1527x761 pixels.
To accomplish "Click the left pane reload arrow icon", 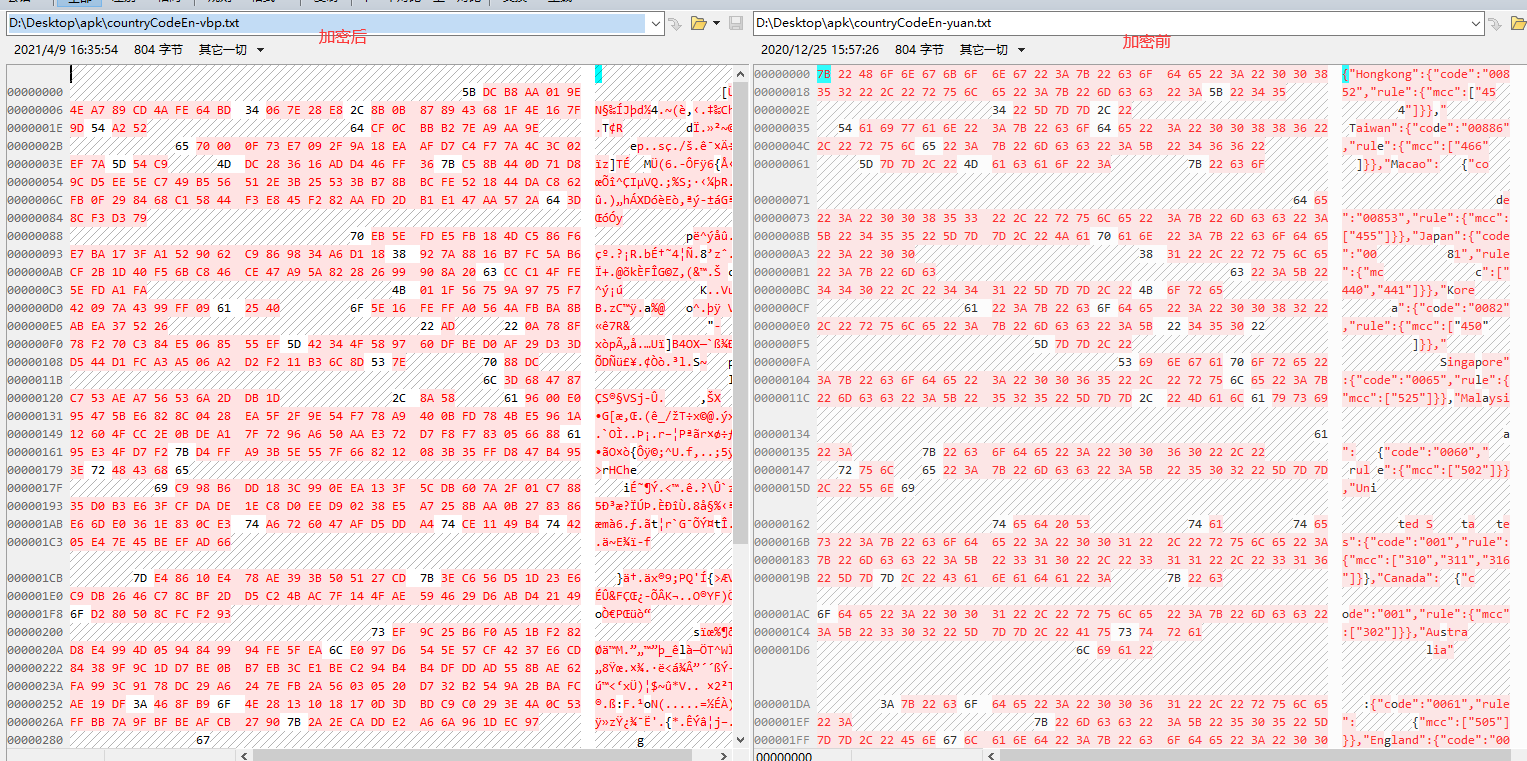I will point(677,23).
